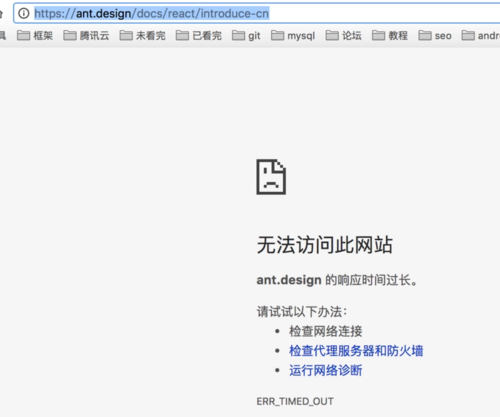
Task: Click the 无法访问此网站 heading
Action: [x=325, y=245]
